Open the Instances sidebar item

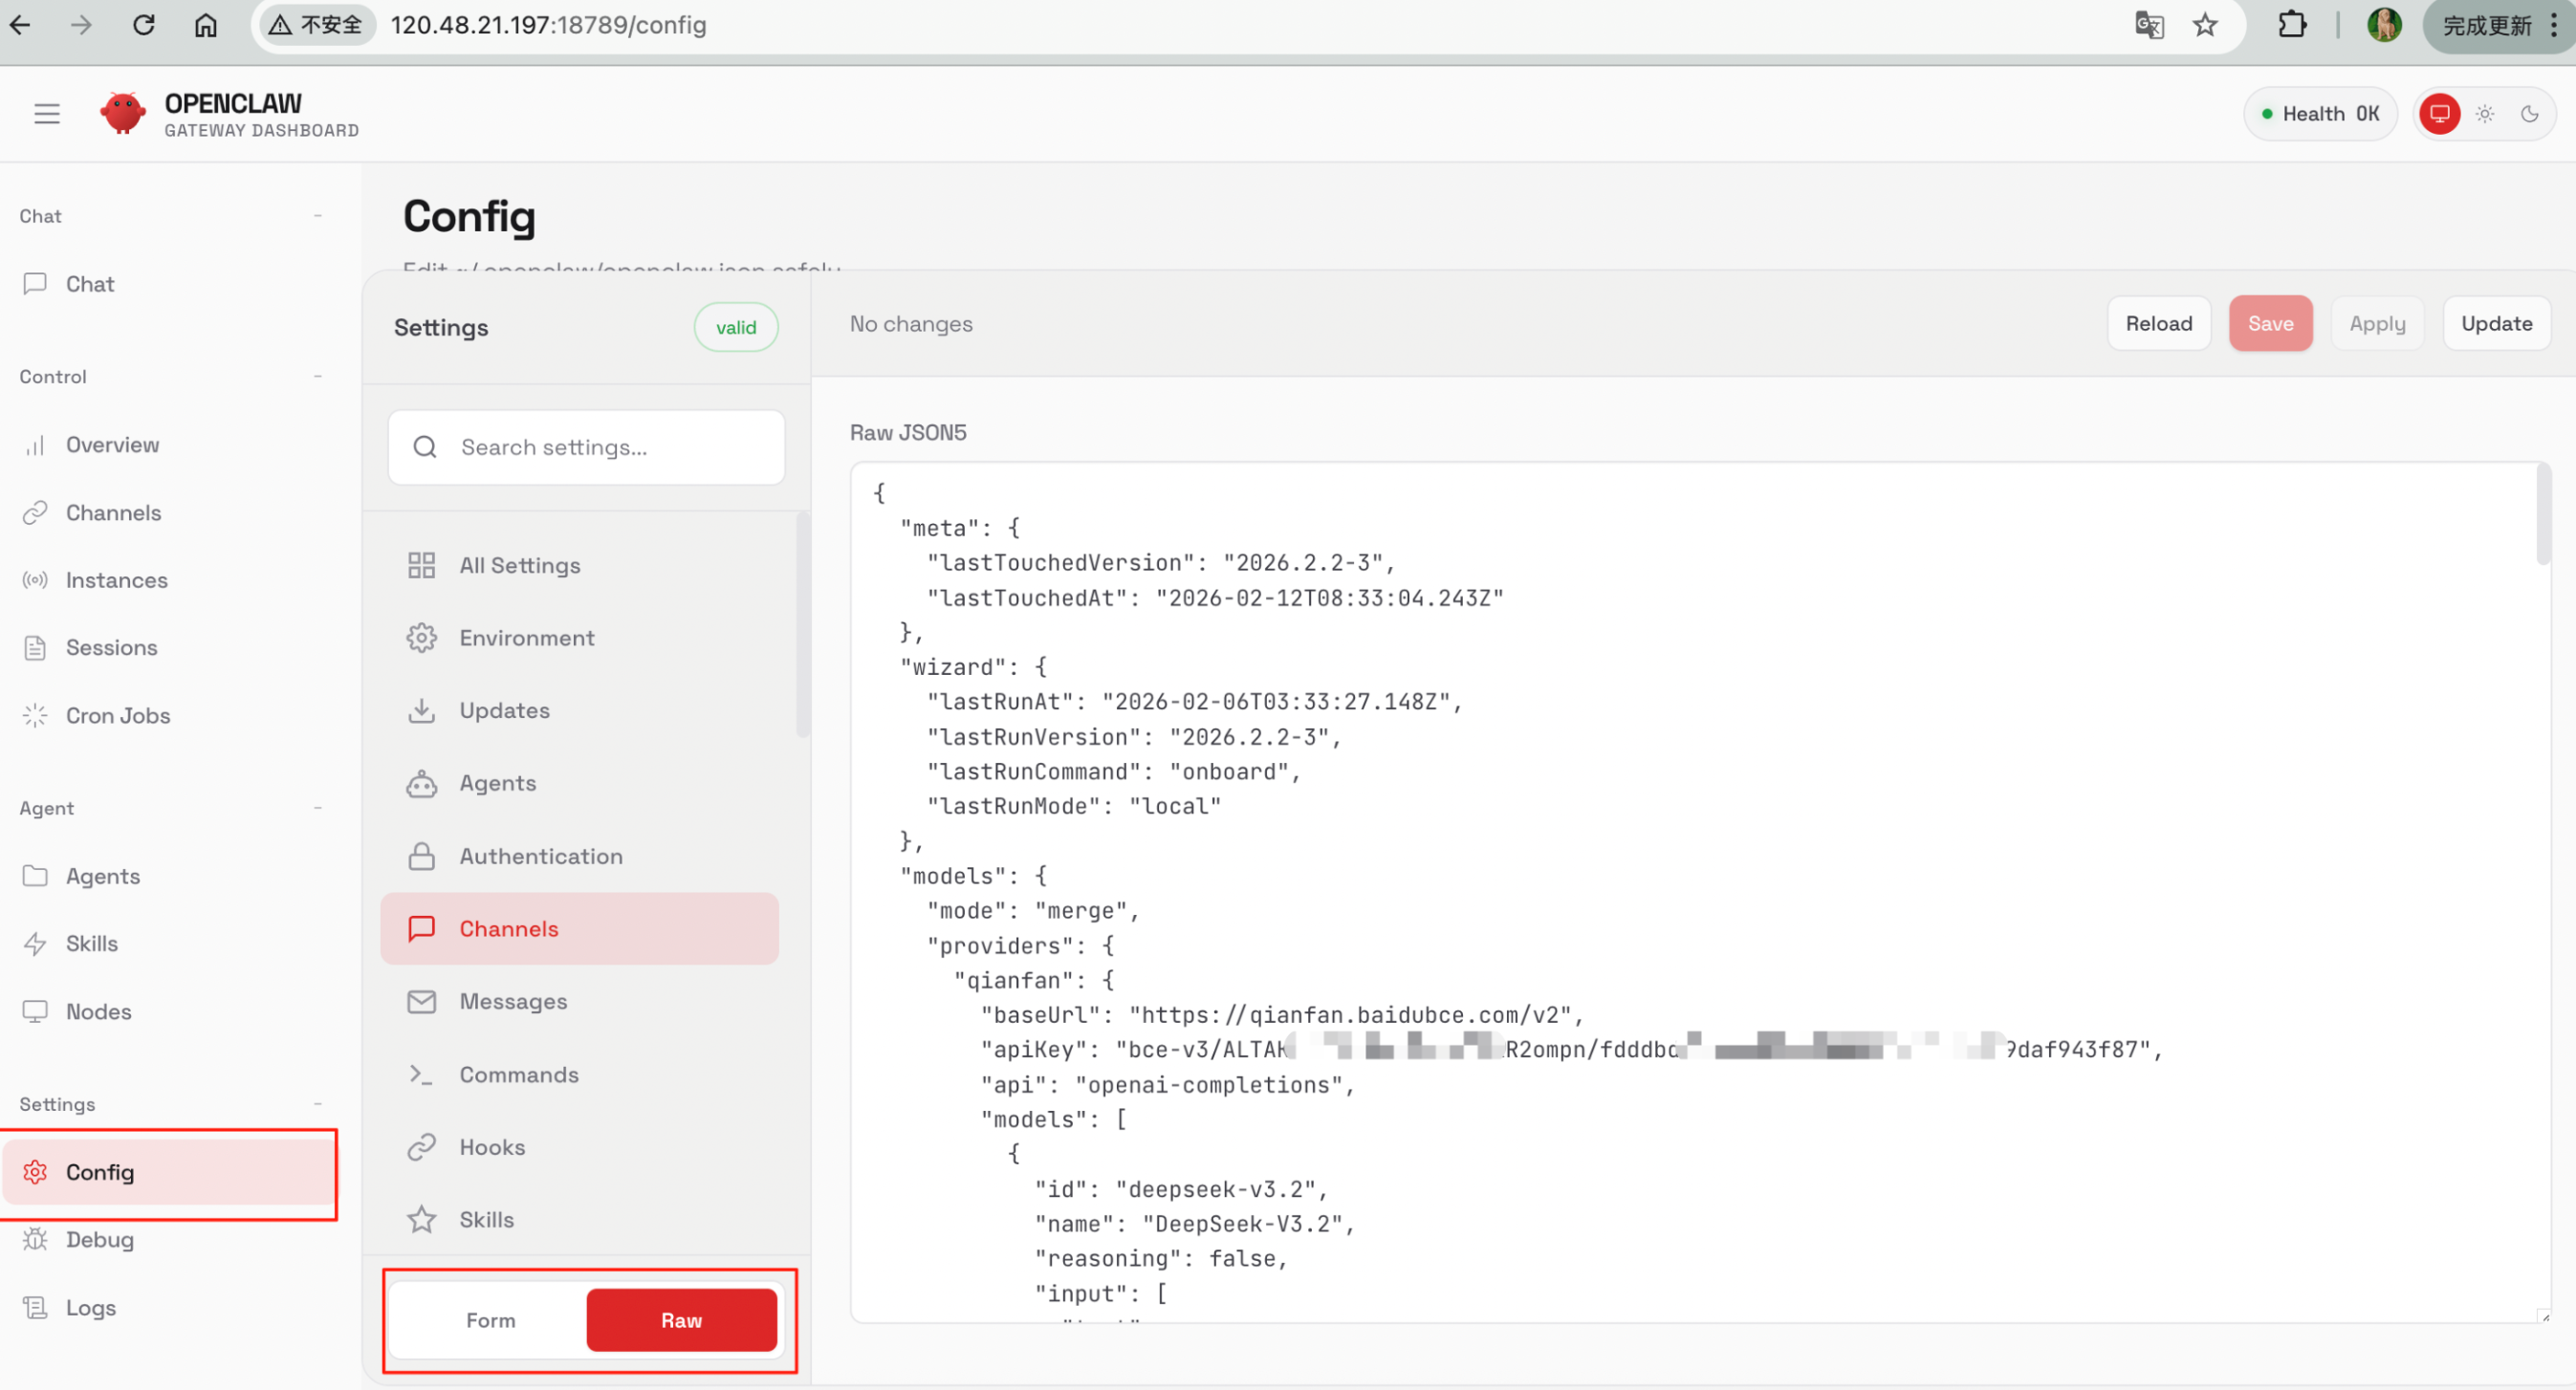(116, 580)
